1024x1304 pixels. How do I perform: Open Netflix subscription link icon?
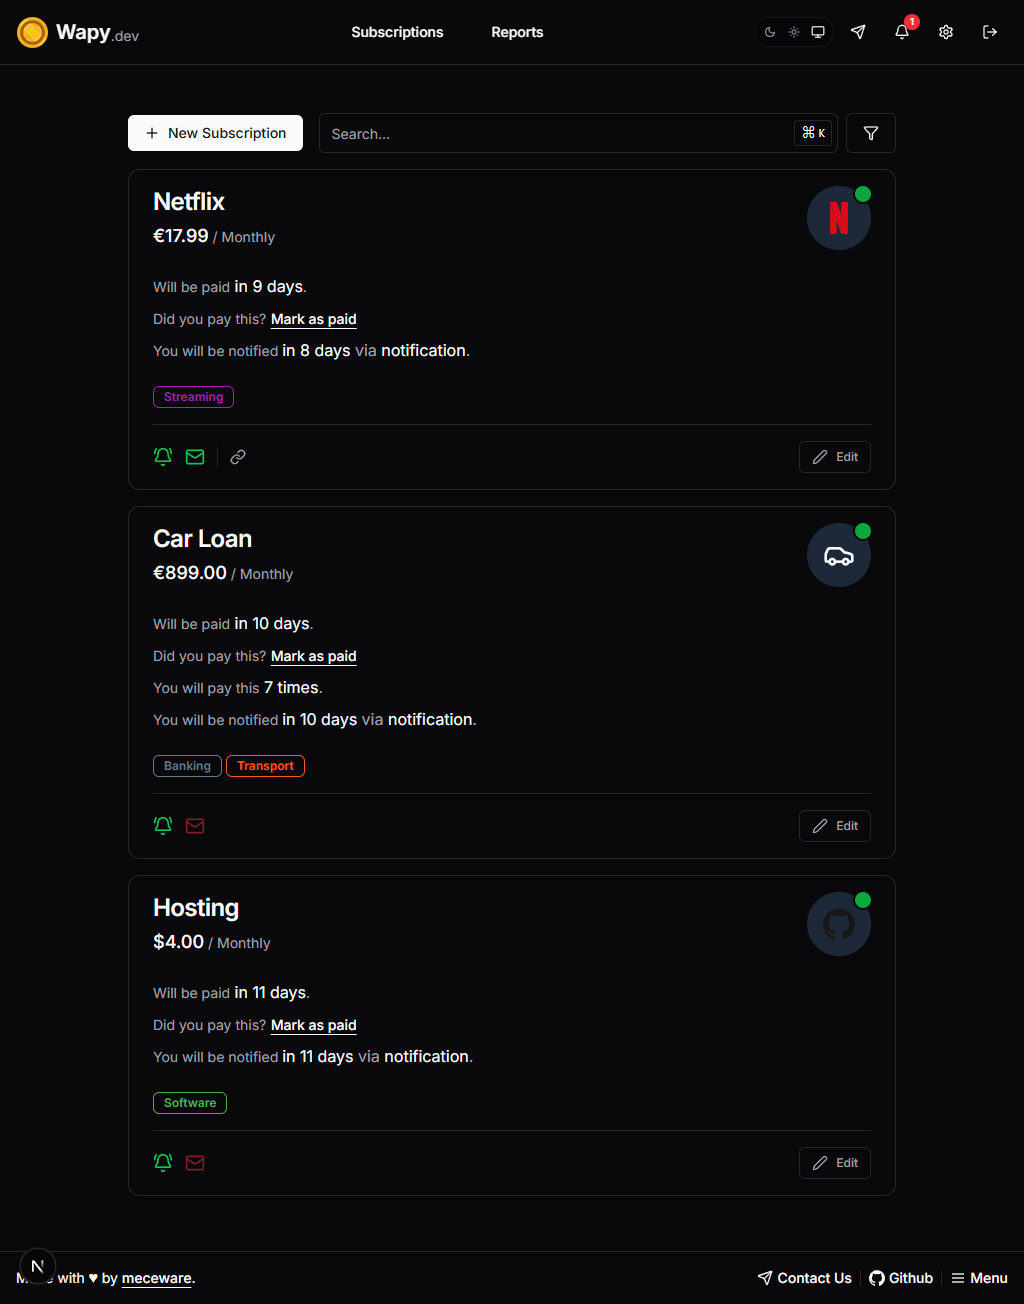point(238,457)
